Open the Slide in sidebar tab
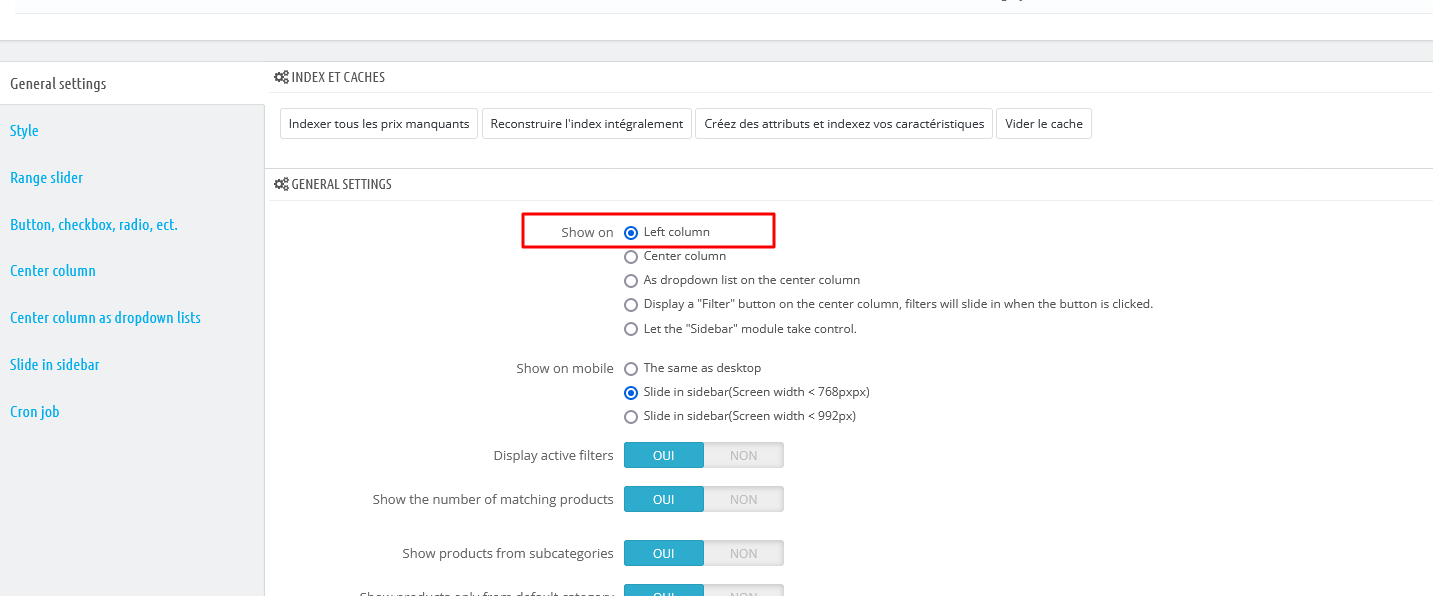Image resolution: width=1433 pixels, height=596 pixels. coord(55,365)
